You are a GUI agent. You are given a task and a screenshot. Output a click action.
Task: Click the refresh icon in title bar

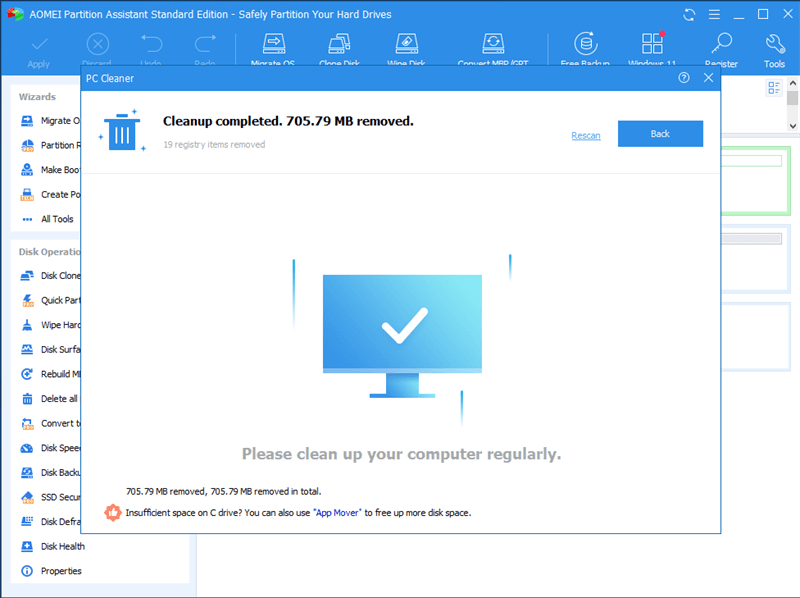pyautogui.click(x=689, y=14)
